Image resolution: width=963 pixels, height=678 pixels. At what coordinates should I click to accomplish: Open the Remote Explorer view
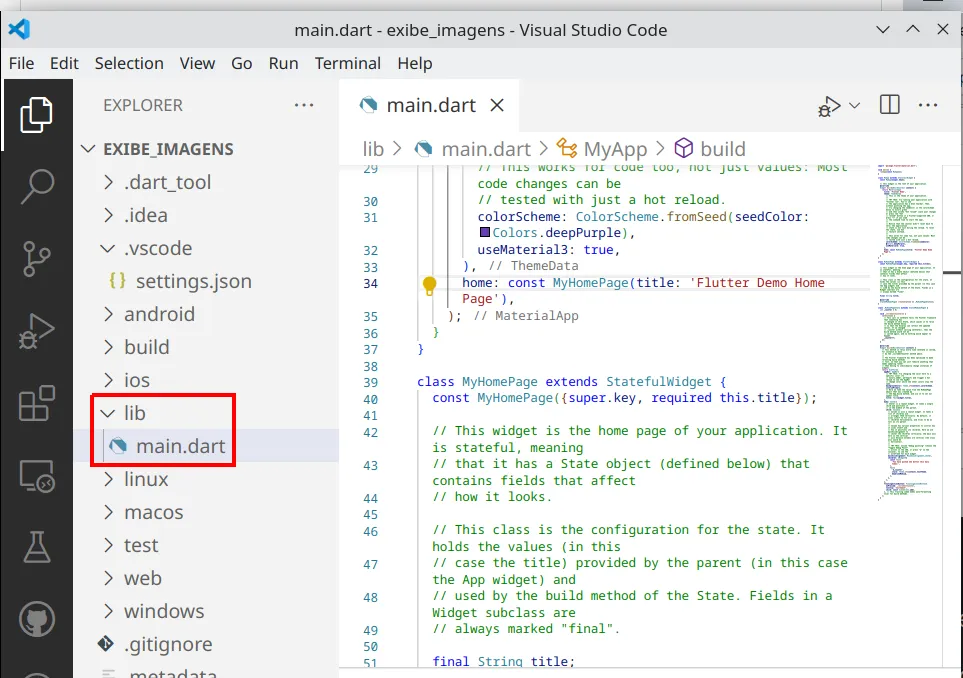coord(36,476)
